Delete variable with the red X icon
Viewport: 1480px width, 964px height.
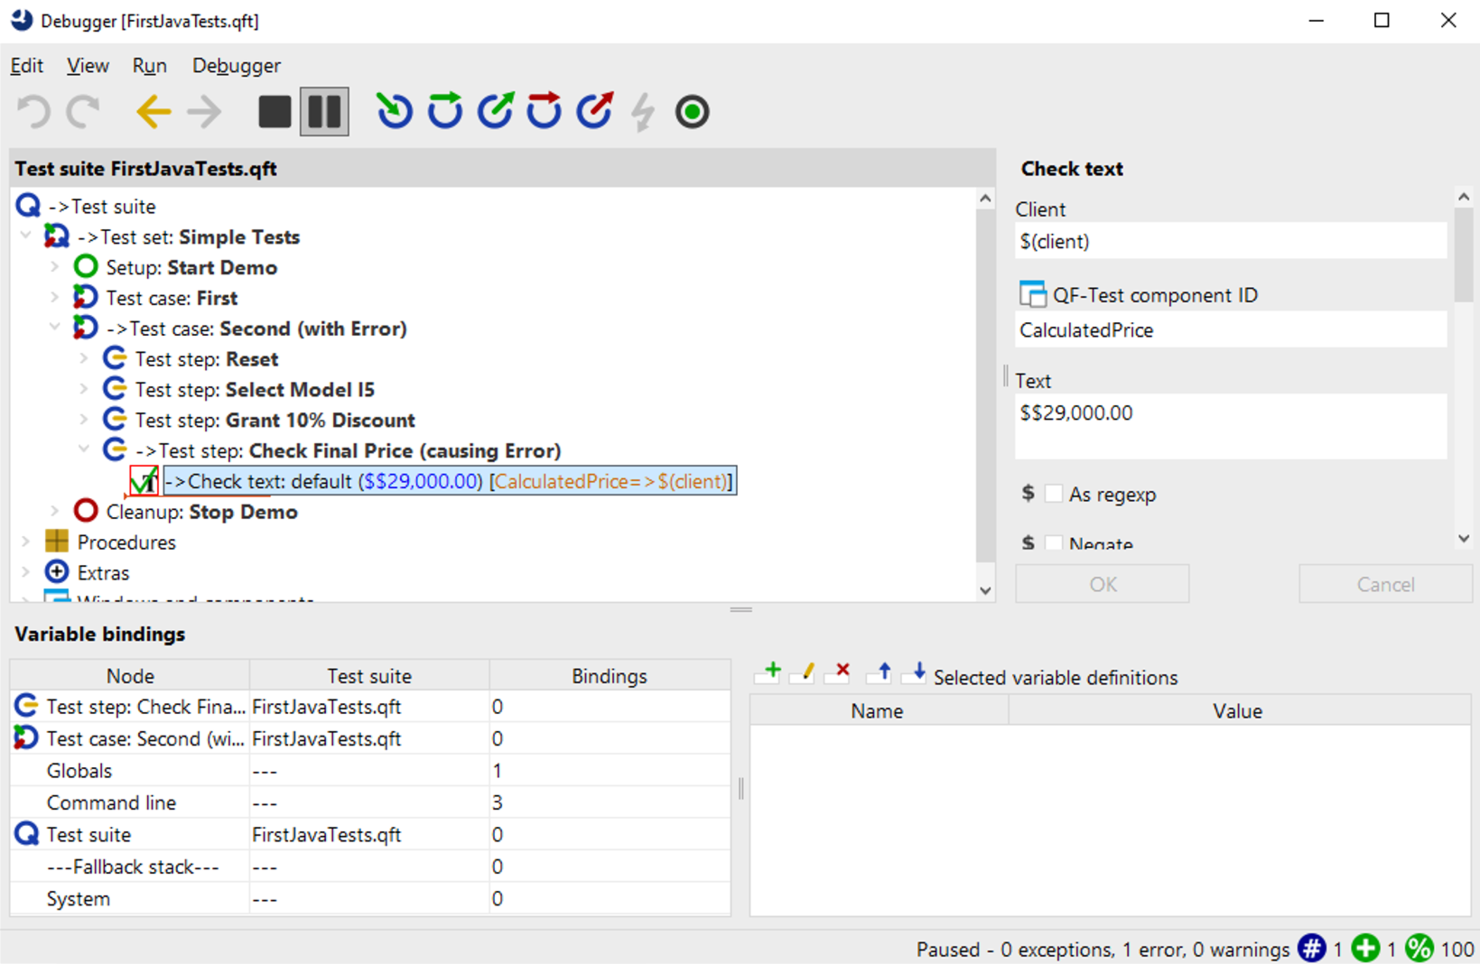[x=839, y=672]
